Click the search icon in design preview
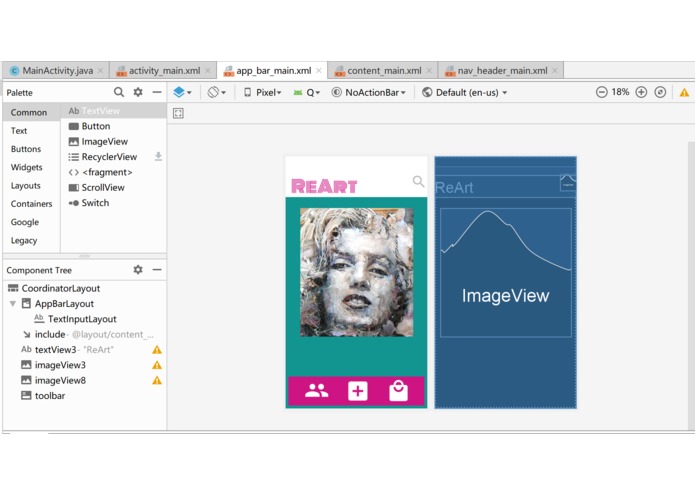 tap(418, 181)
